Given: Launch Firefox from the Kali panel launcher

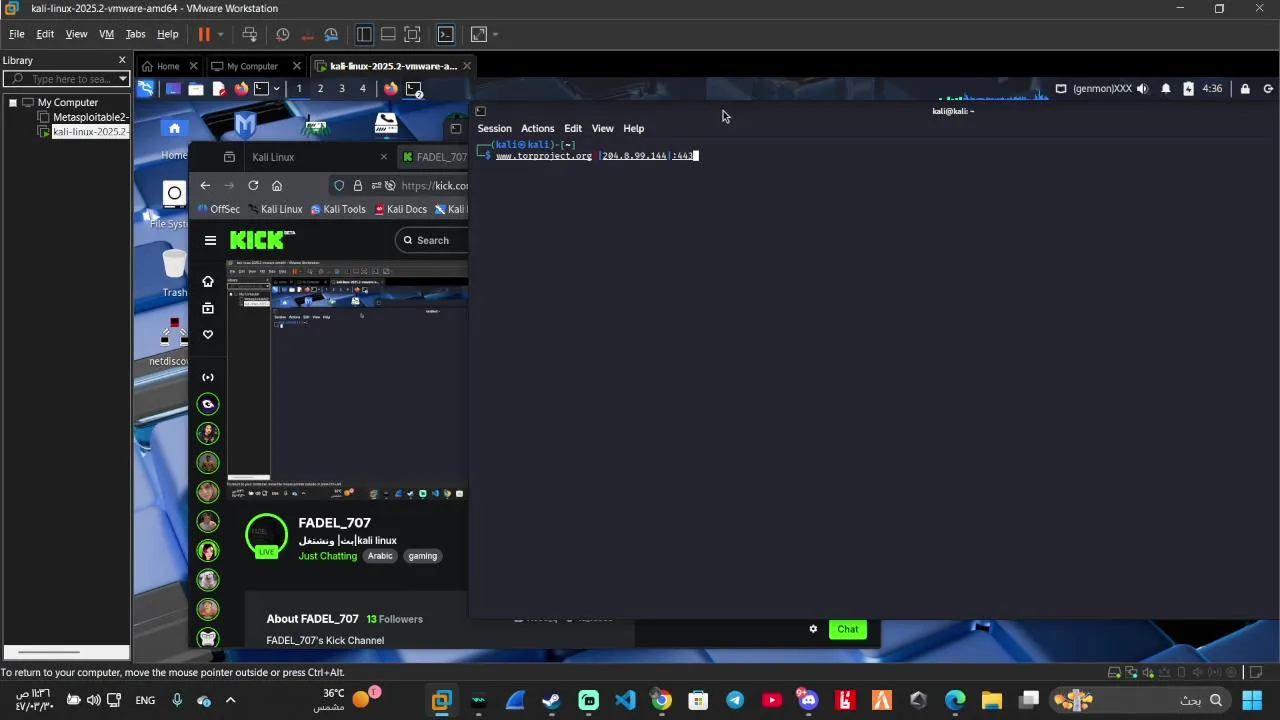Looking at the screenshot, I should click(241, 89).
